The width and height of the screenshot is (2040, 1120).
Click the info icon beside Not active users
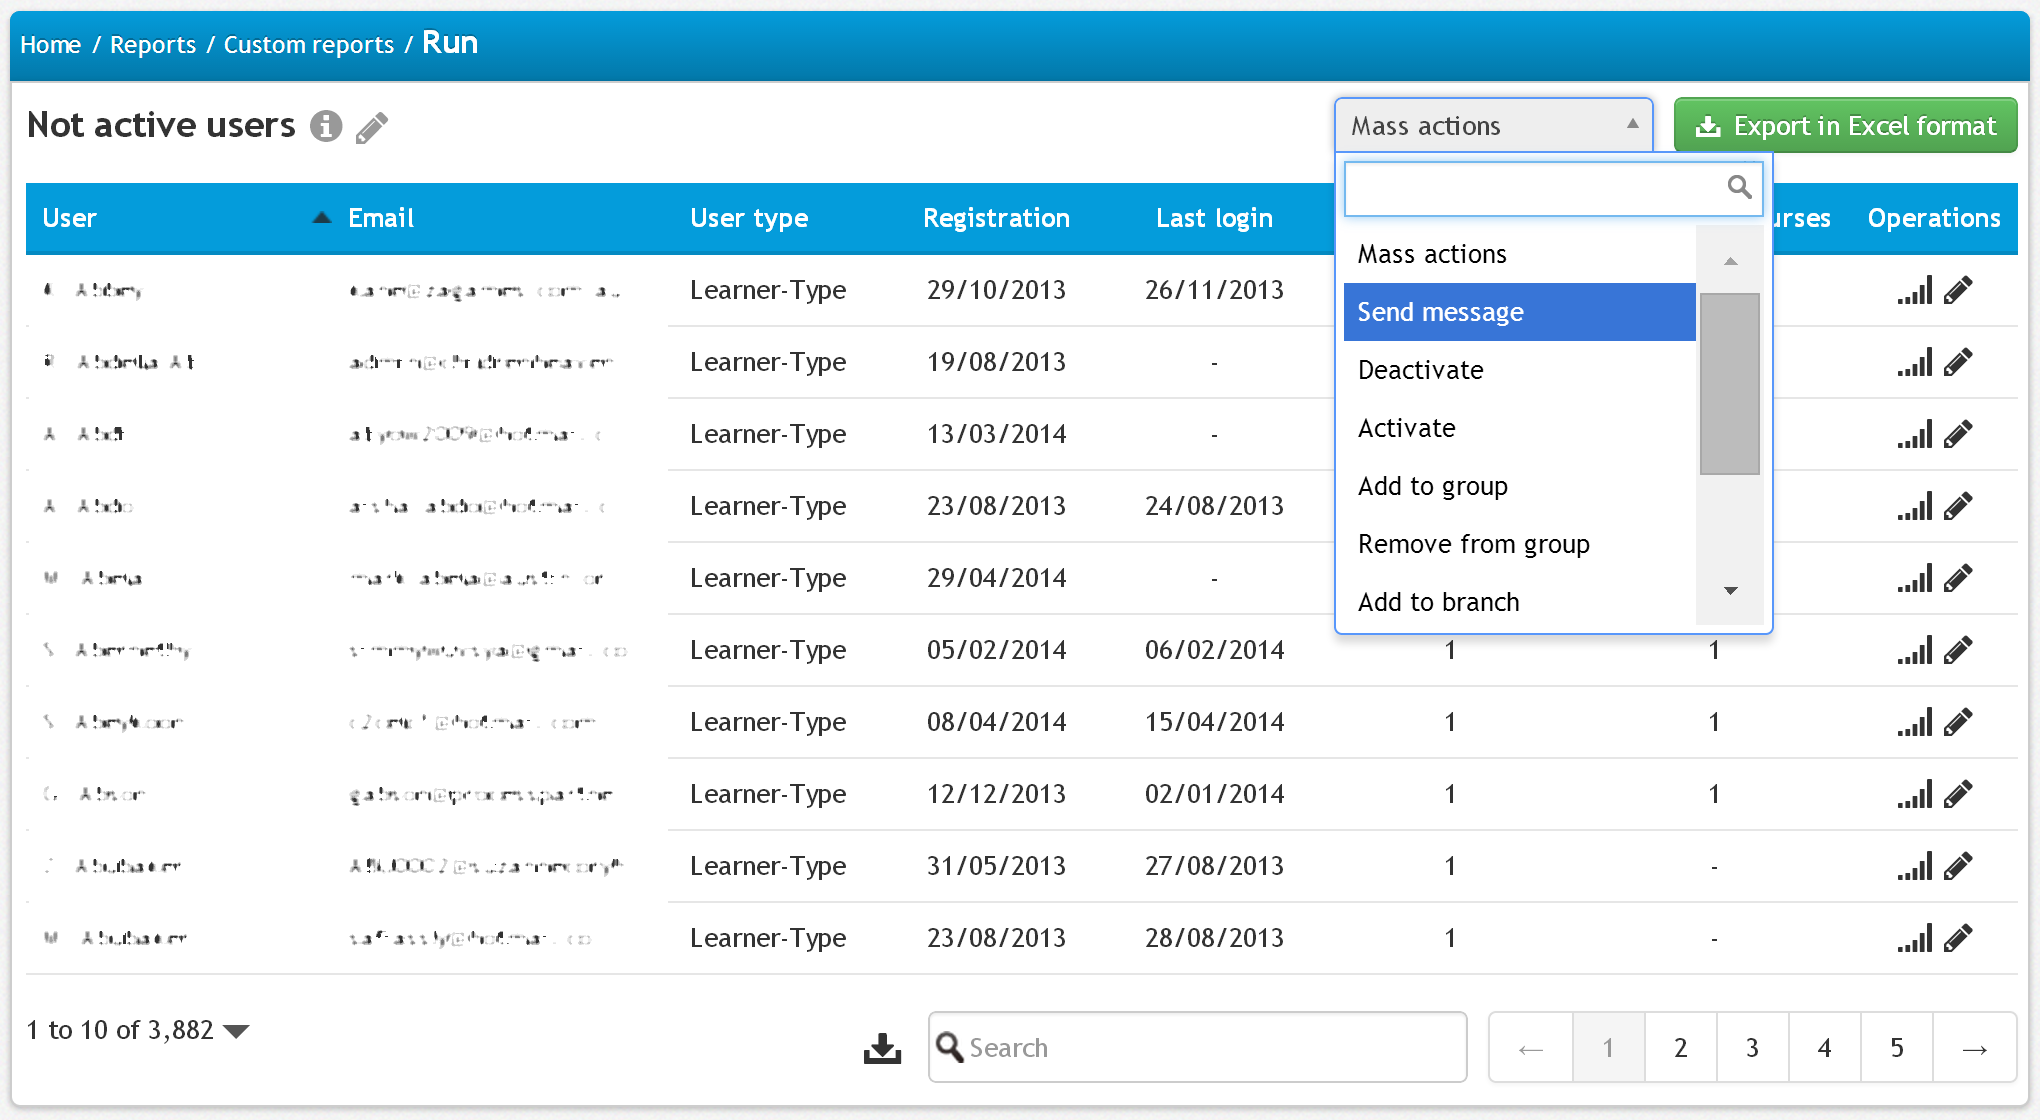click(x=325, y=126)
